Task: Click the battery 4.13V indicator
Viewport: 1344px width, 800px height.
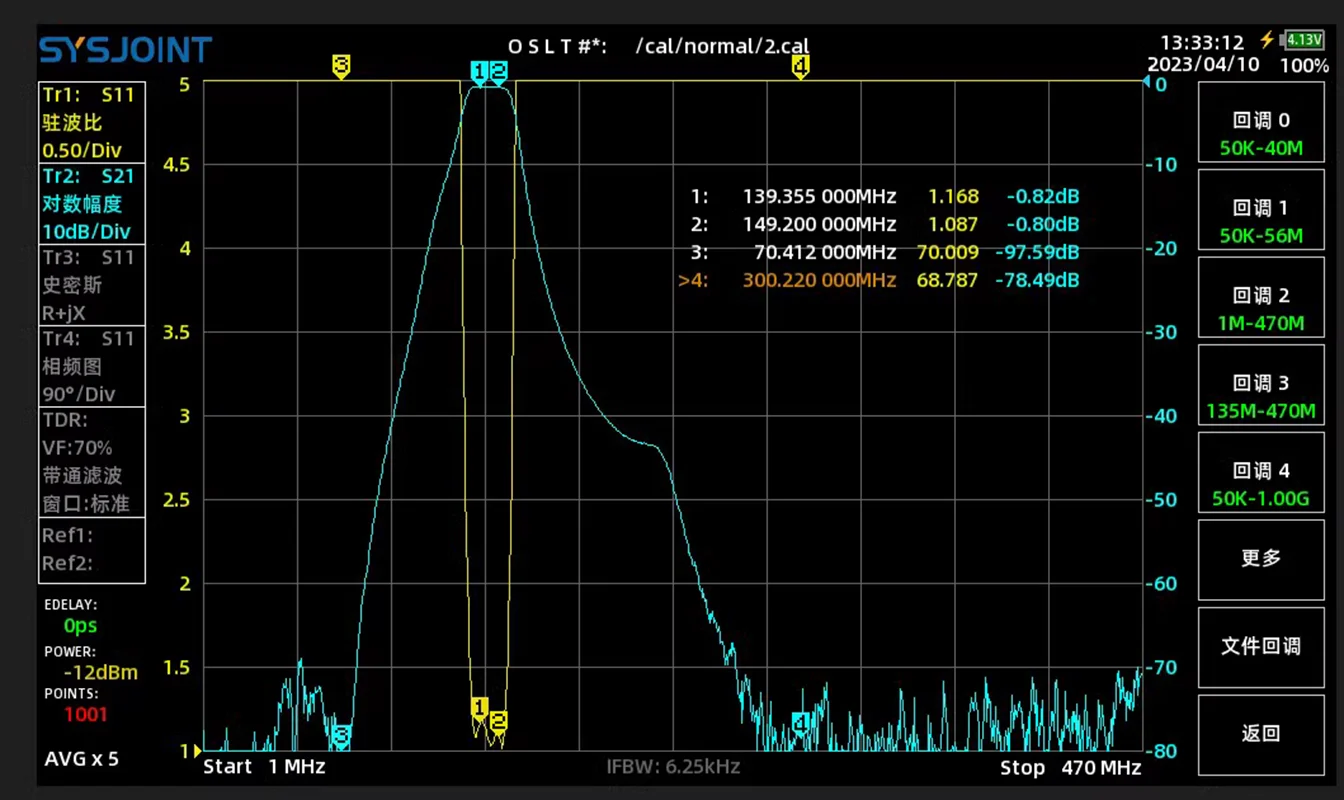Action: (x=1304, y=40)
